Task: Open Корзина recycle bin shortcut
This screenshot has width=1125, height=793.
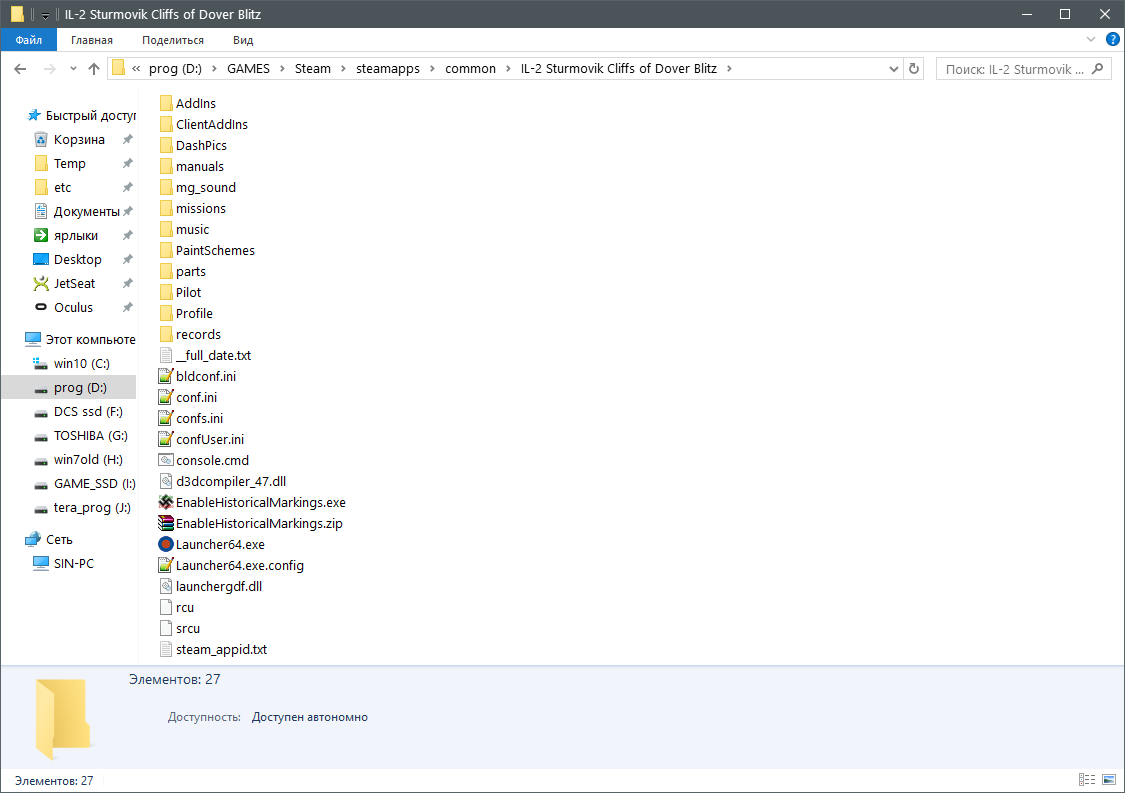Action: 79,139
